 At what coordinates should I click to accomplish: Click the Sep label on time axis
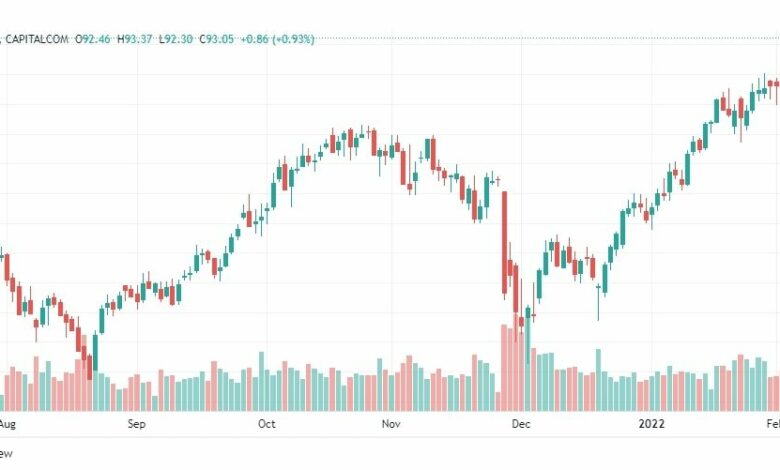tap(136, 424)
